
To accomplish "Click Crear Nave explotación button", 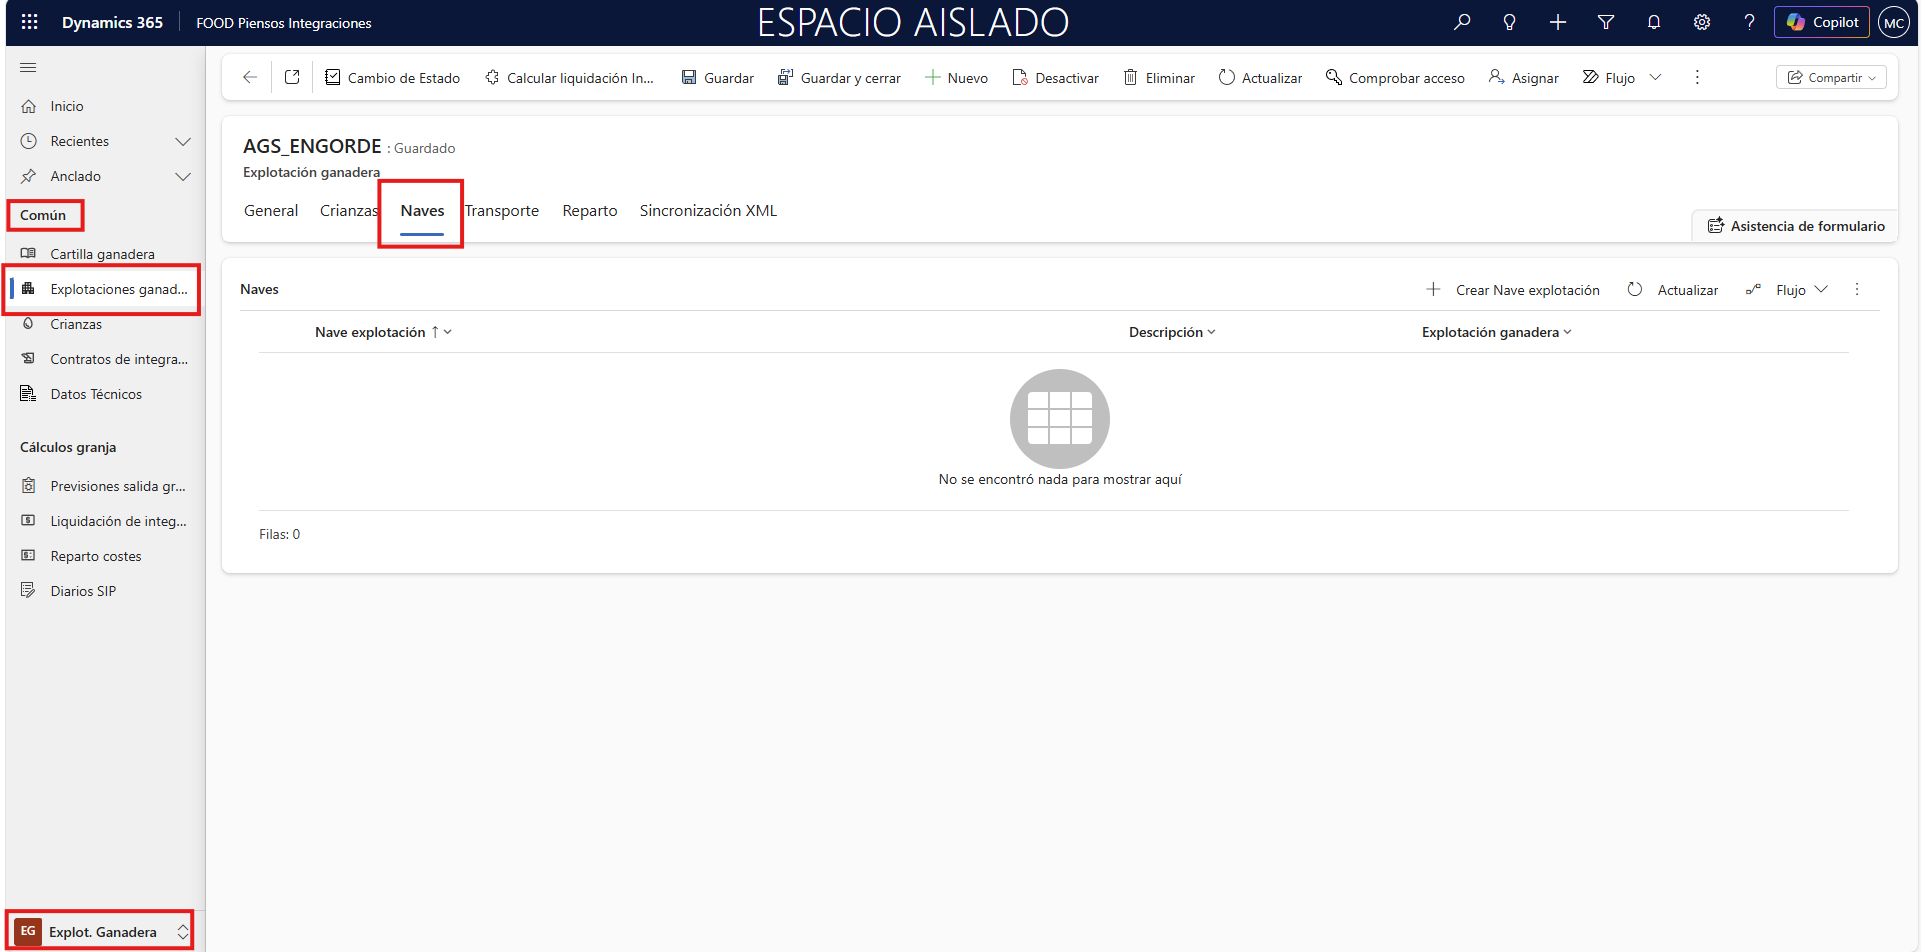I will point(1513,290).
